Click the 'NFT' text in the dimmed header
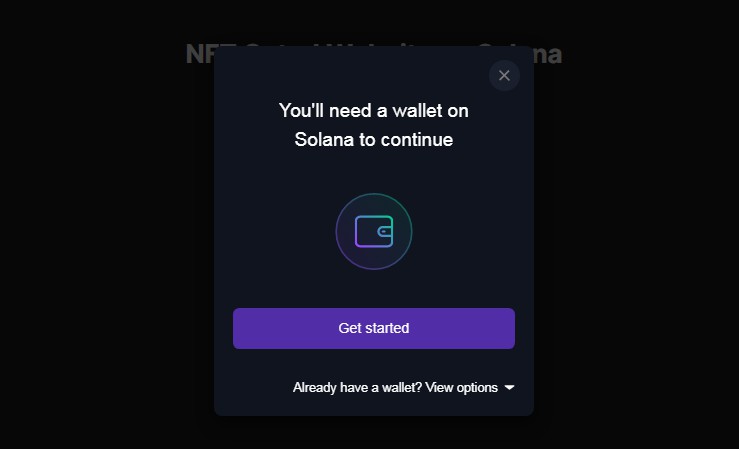Screen dimensions: 739x449 (199, 54)
